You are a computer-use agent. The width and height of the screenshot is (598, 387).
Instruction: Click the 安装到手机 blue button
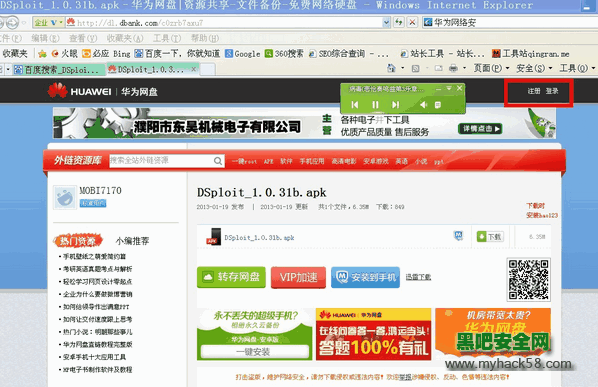point(365,277)
